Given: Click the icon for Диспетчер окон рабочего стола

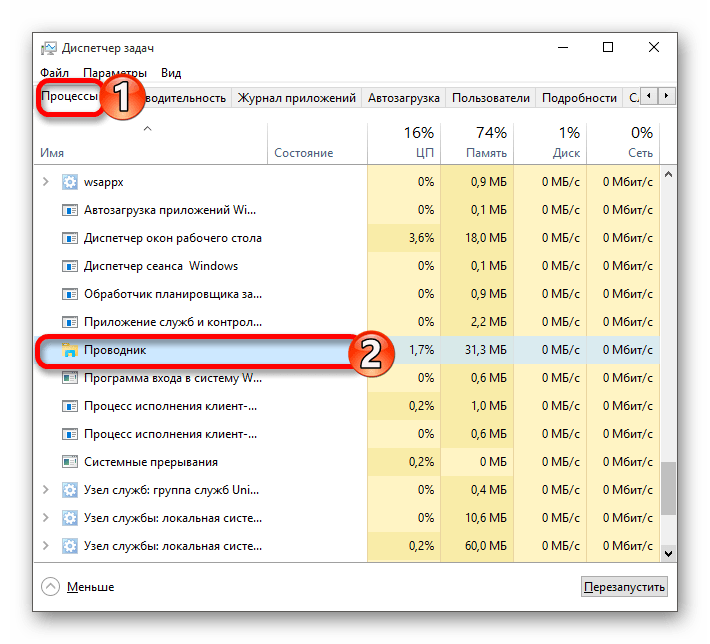Looking at the screenshot, I should point(70,238).
